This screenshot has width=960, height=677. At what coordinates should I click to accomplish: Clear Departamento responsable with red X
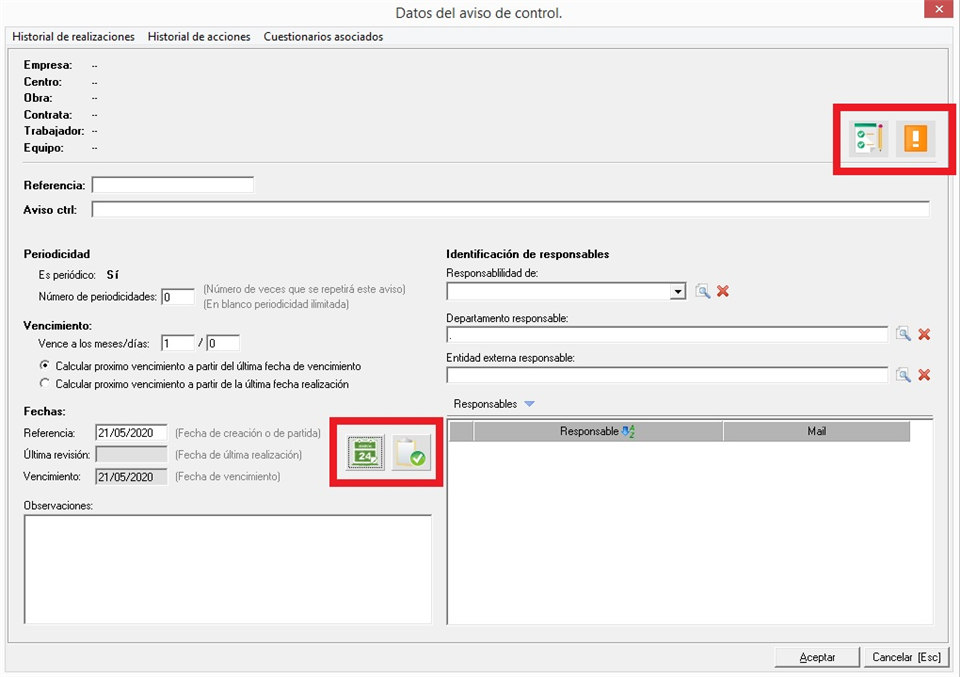tap(924, 334)
